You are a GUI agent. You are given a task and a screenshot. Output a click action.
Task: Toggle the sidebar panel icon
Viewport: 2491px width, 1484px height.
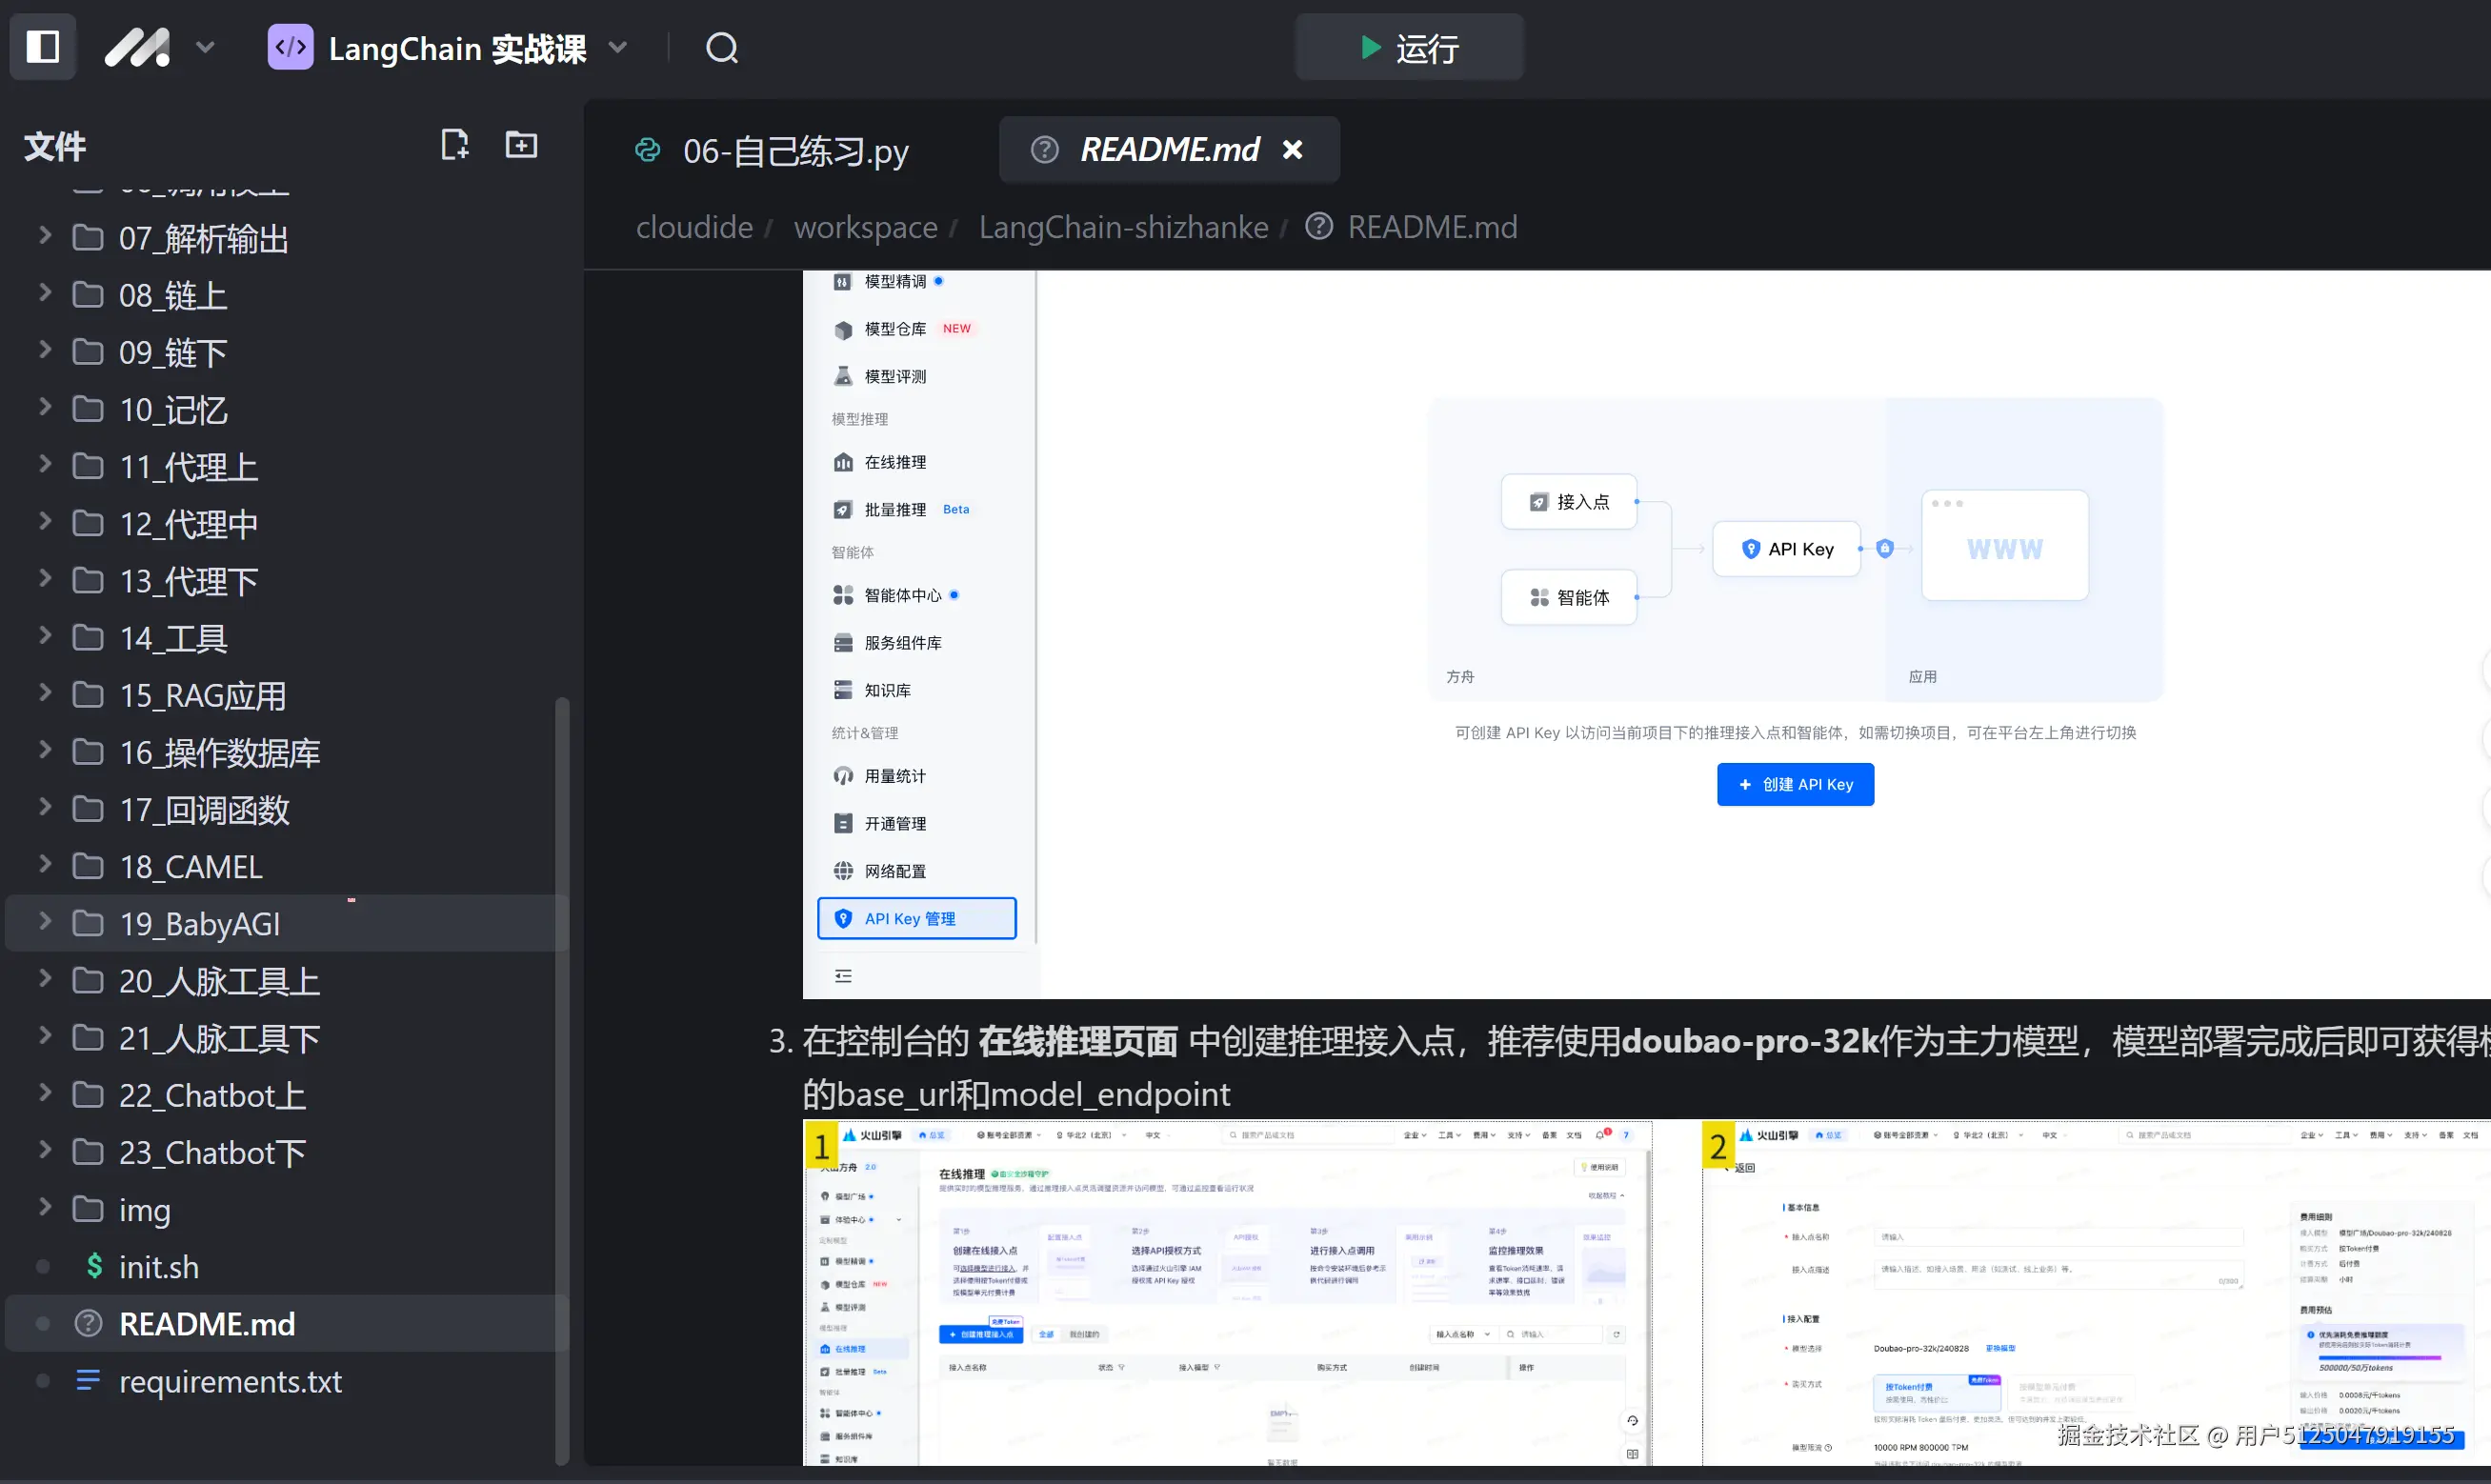point(42,47)
